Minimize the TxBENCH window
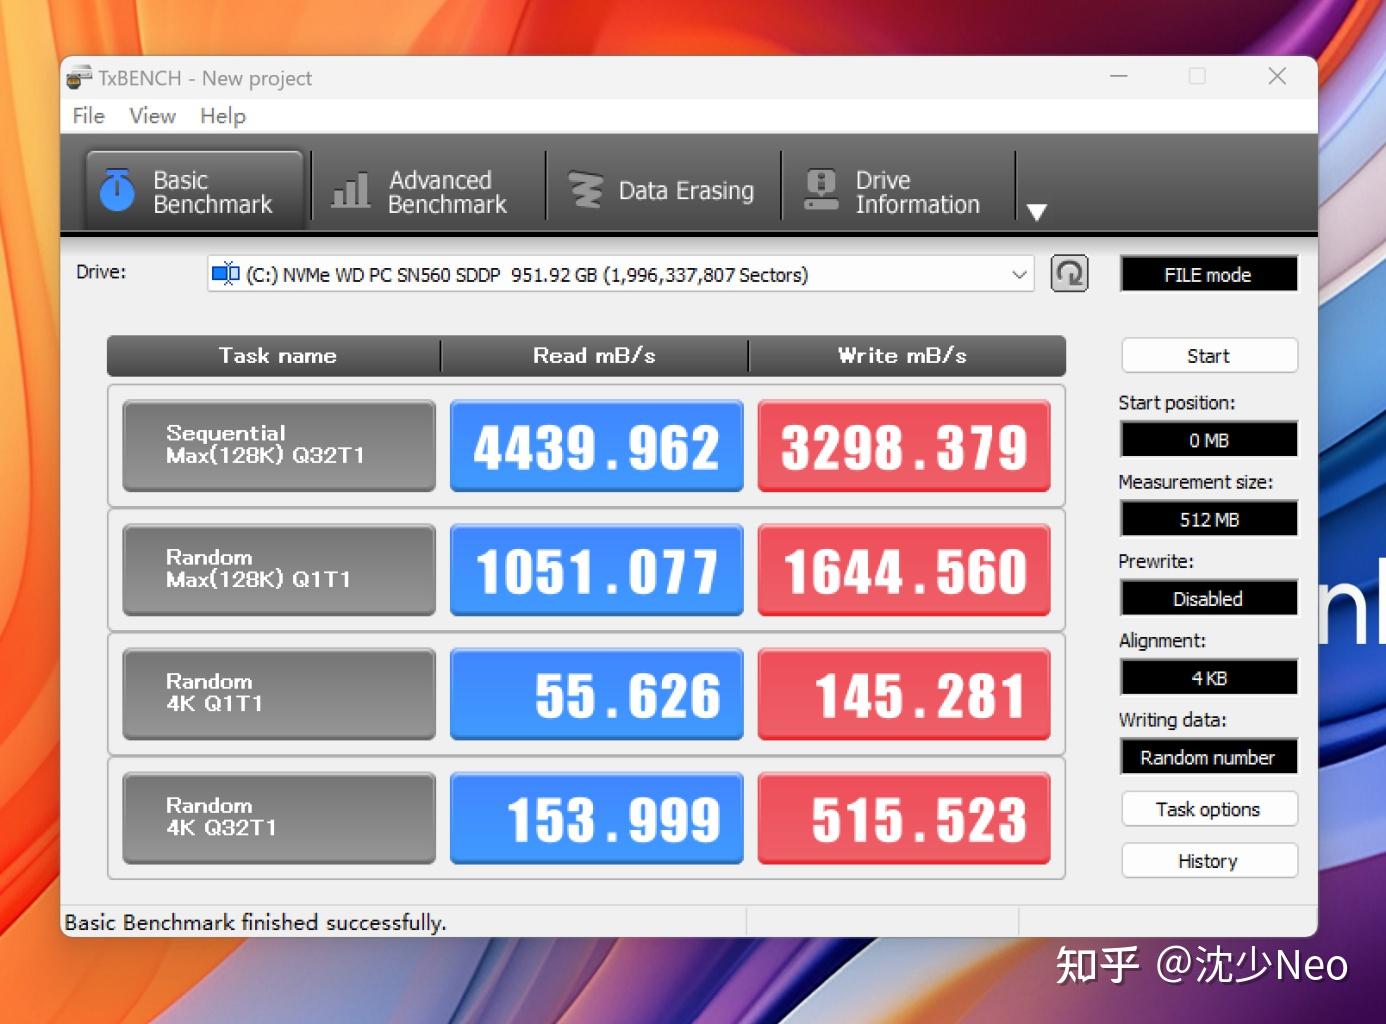The height and width of the screenshot is (1024, 1386). [x=1119, y=76]
